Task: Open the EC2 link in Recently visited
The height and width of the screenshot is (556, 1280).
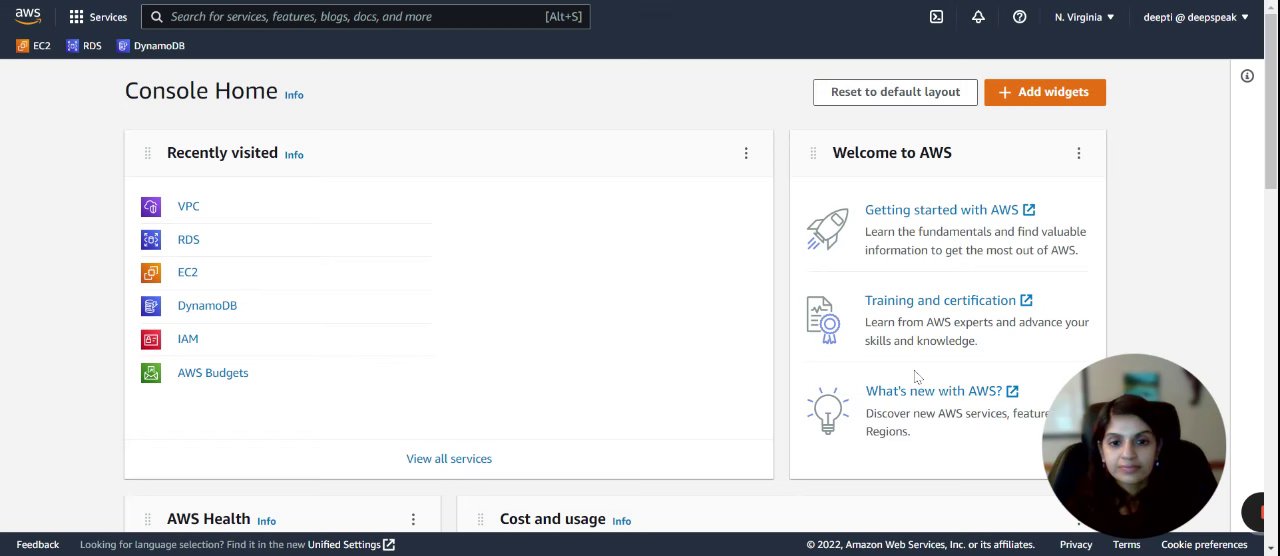Action: coord(187,272)
